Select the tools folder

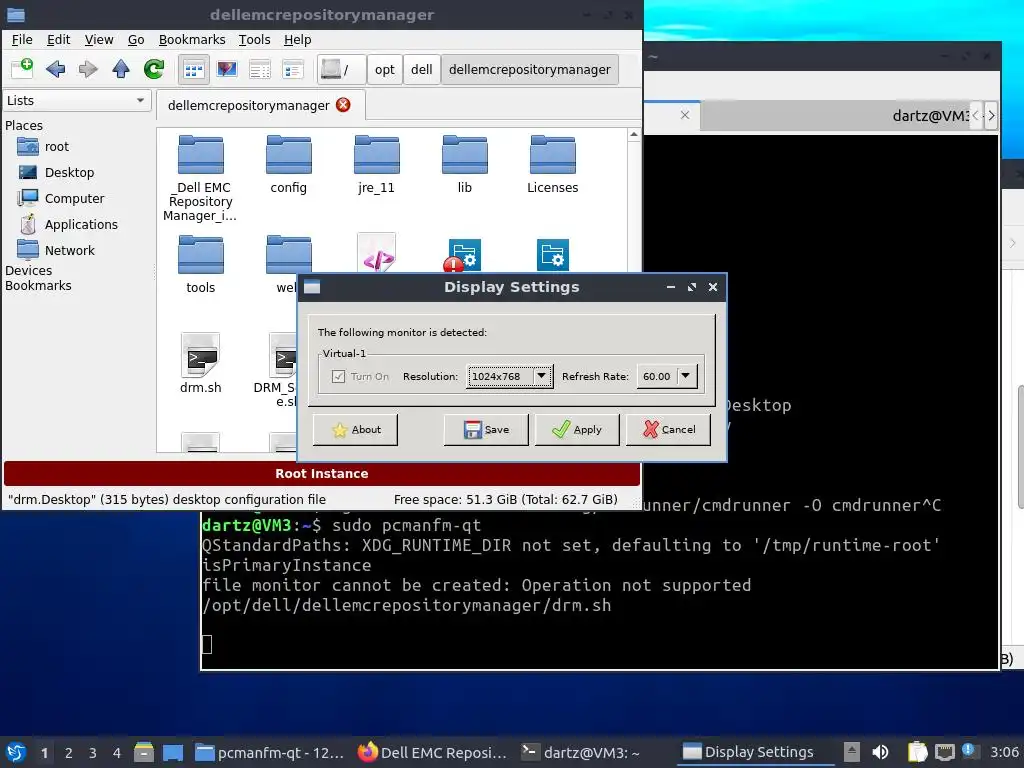tap(200, 264)
